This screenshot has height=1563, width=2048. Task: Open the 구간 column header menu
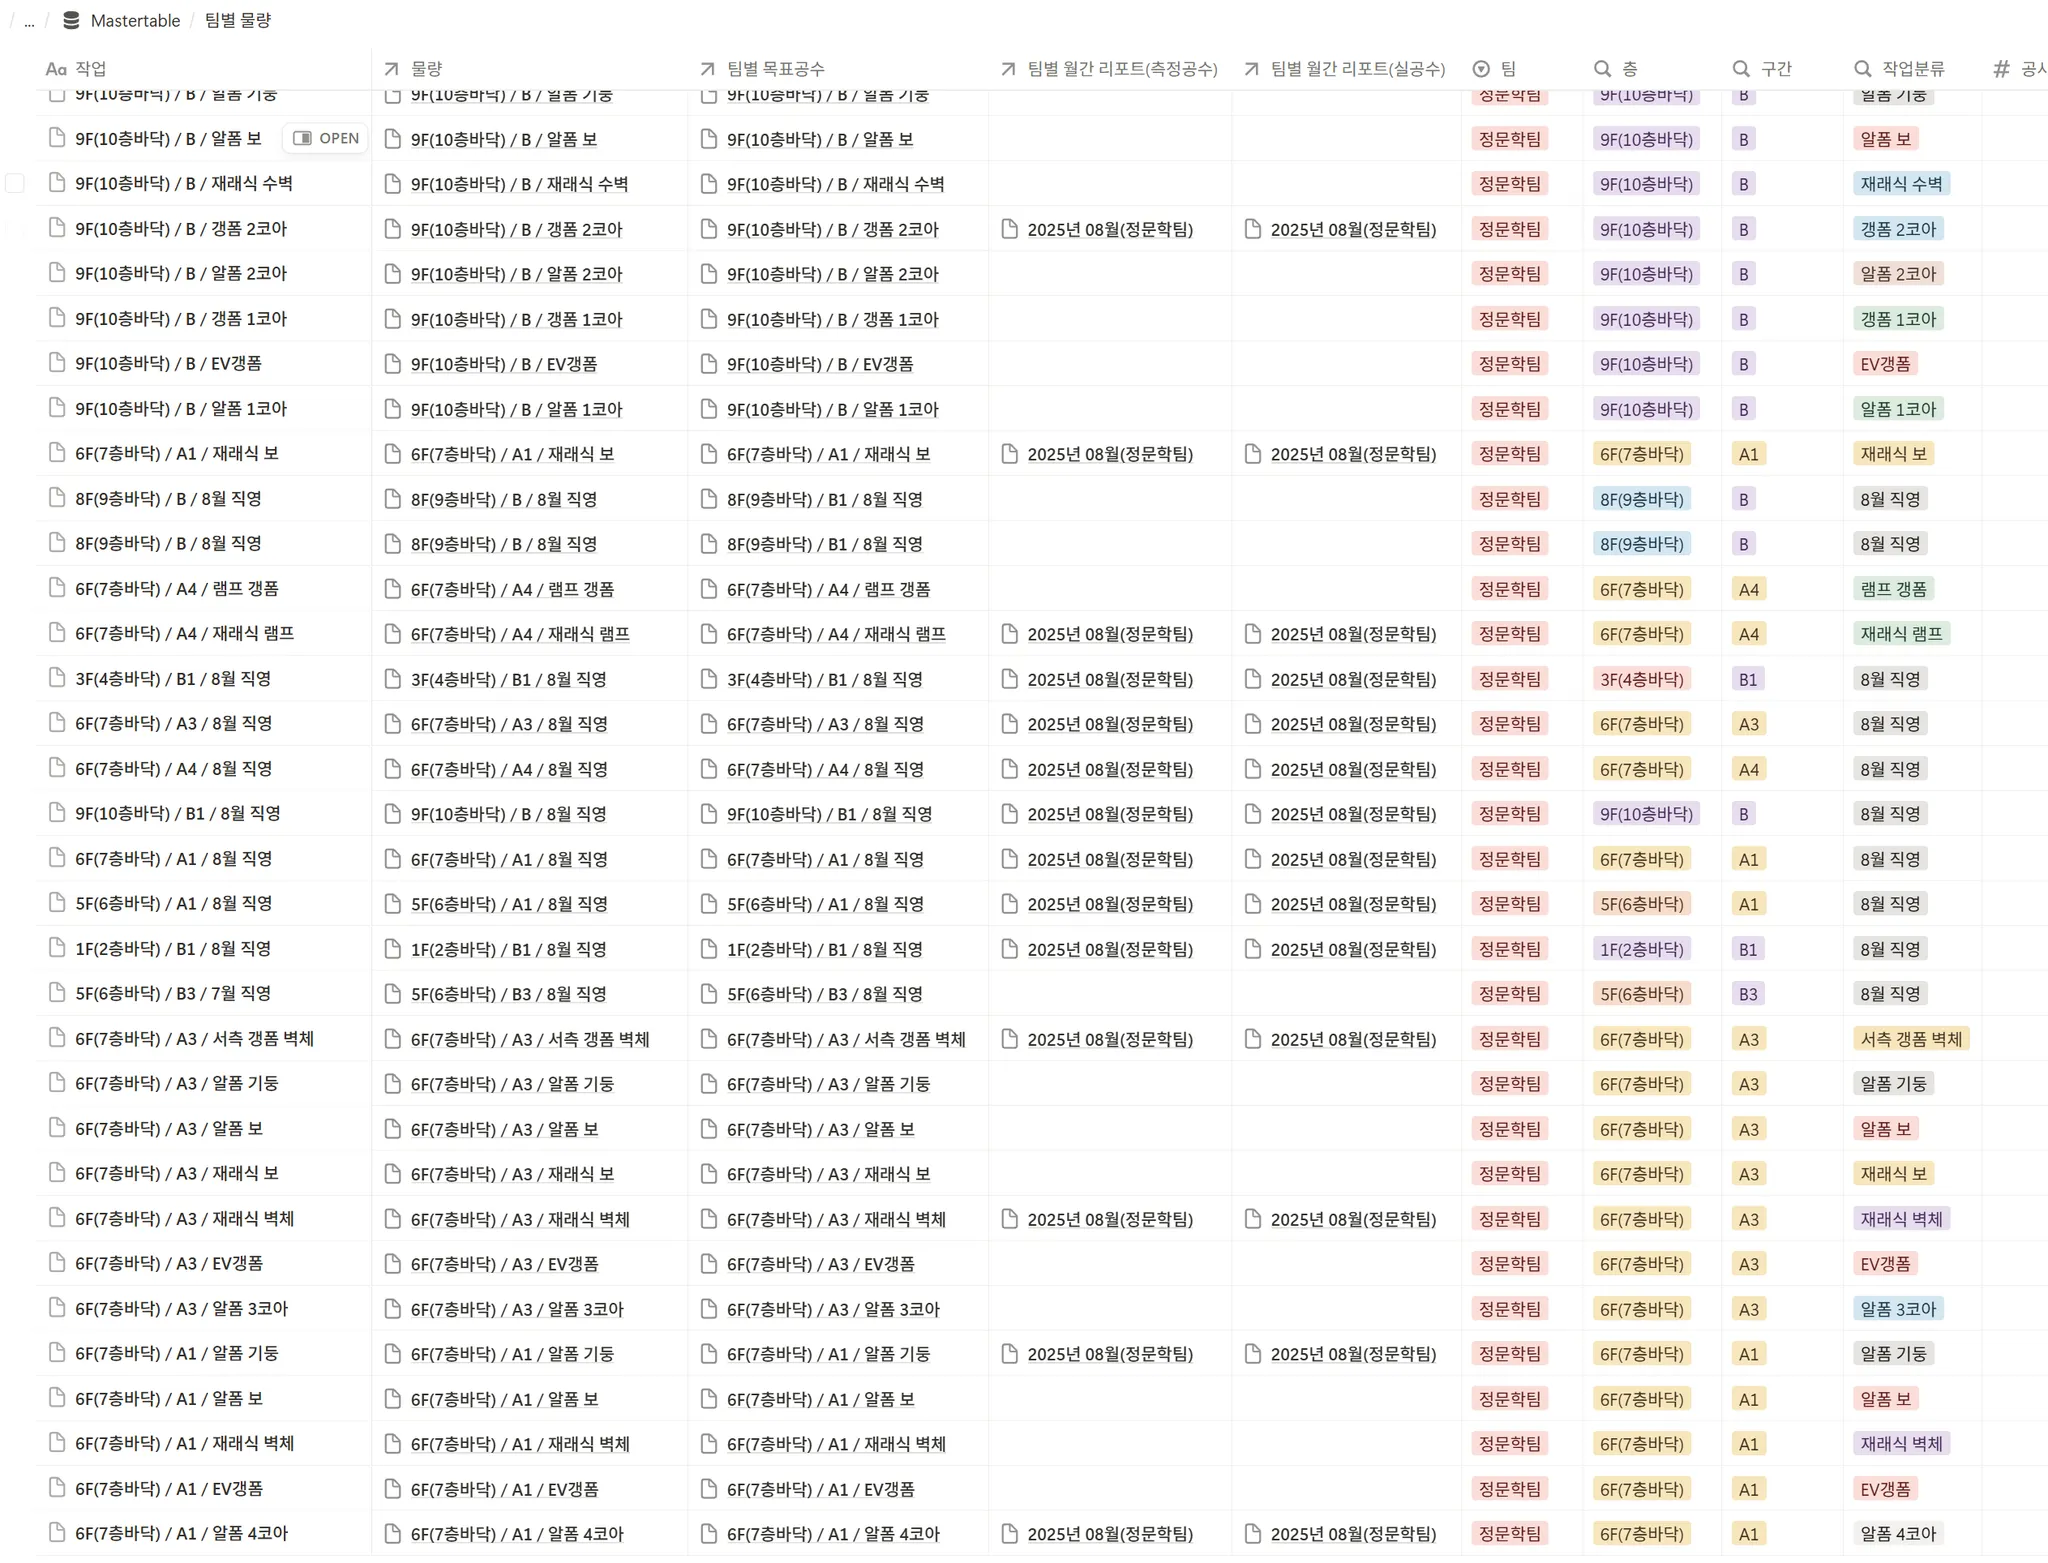(1775, 69)
